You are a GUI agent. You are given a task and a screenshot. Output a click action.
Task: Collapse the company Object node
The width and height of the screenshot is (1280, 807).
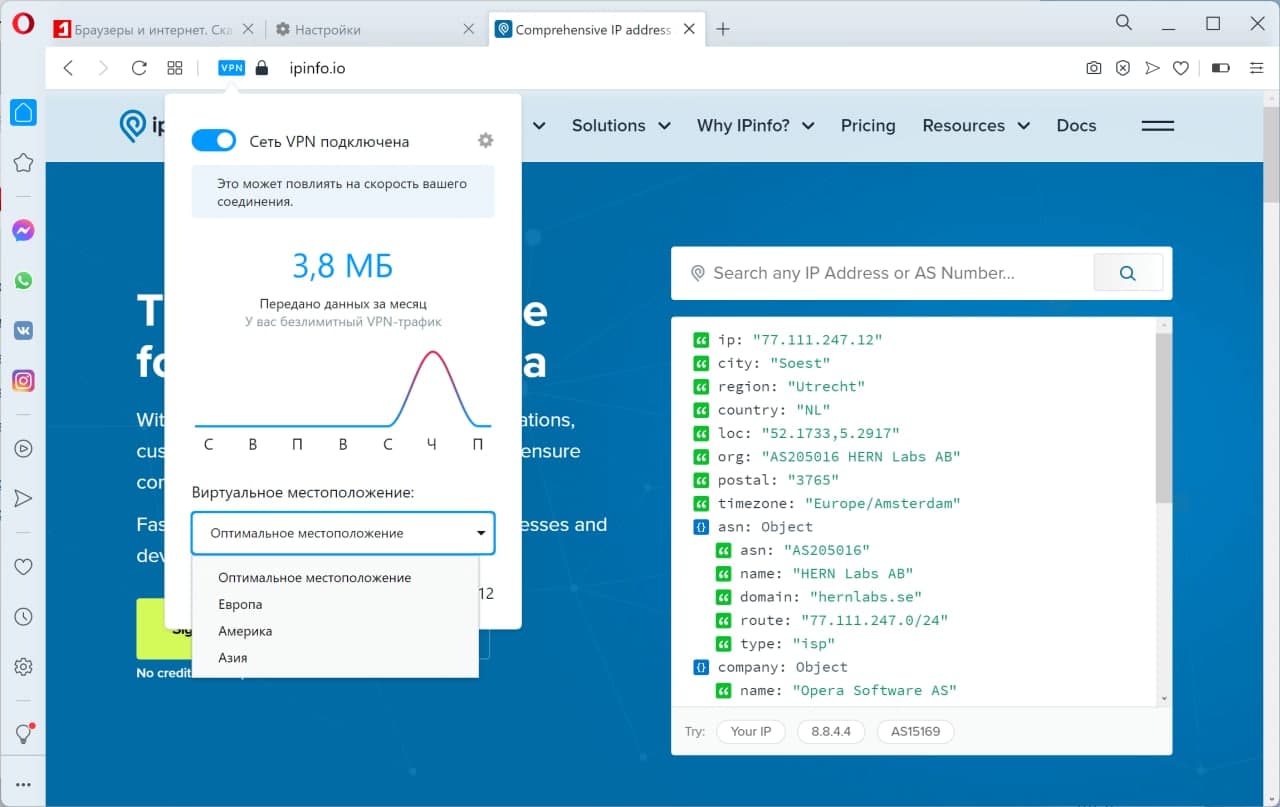701,667
